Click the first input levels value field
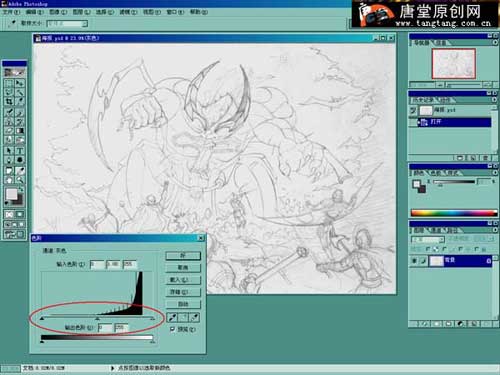The height and width of the screenshot is (375, 500). (x=97, y=264)
